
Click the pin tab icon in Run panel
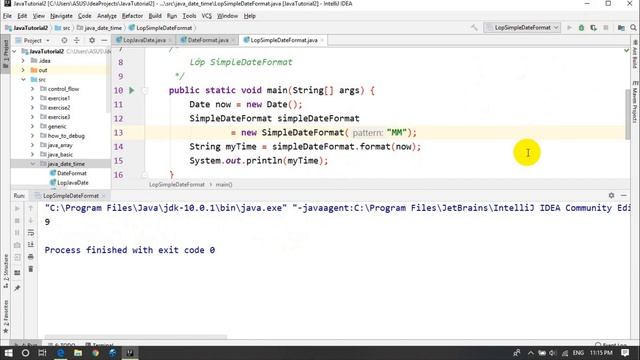(17, 288)
